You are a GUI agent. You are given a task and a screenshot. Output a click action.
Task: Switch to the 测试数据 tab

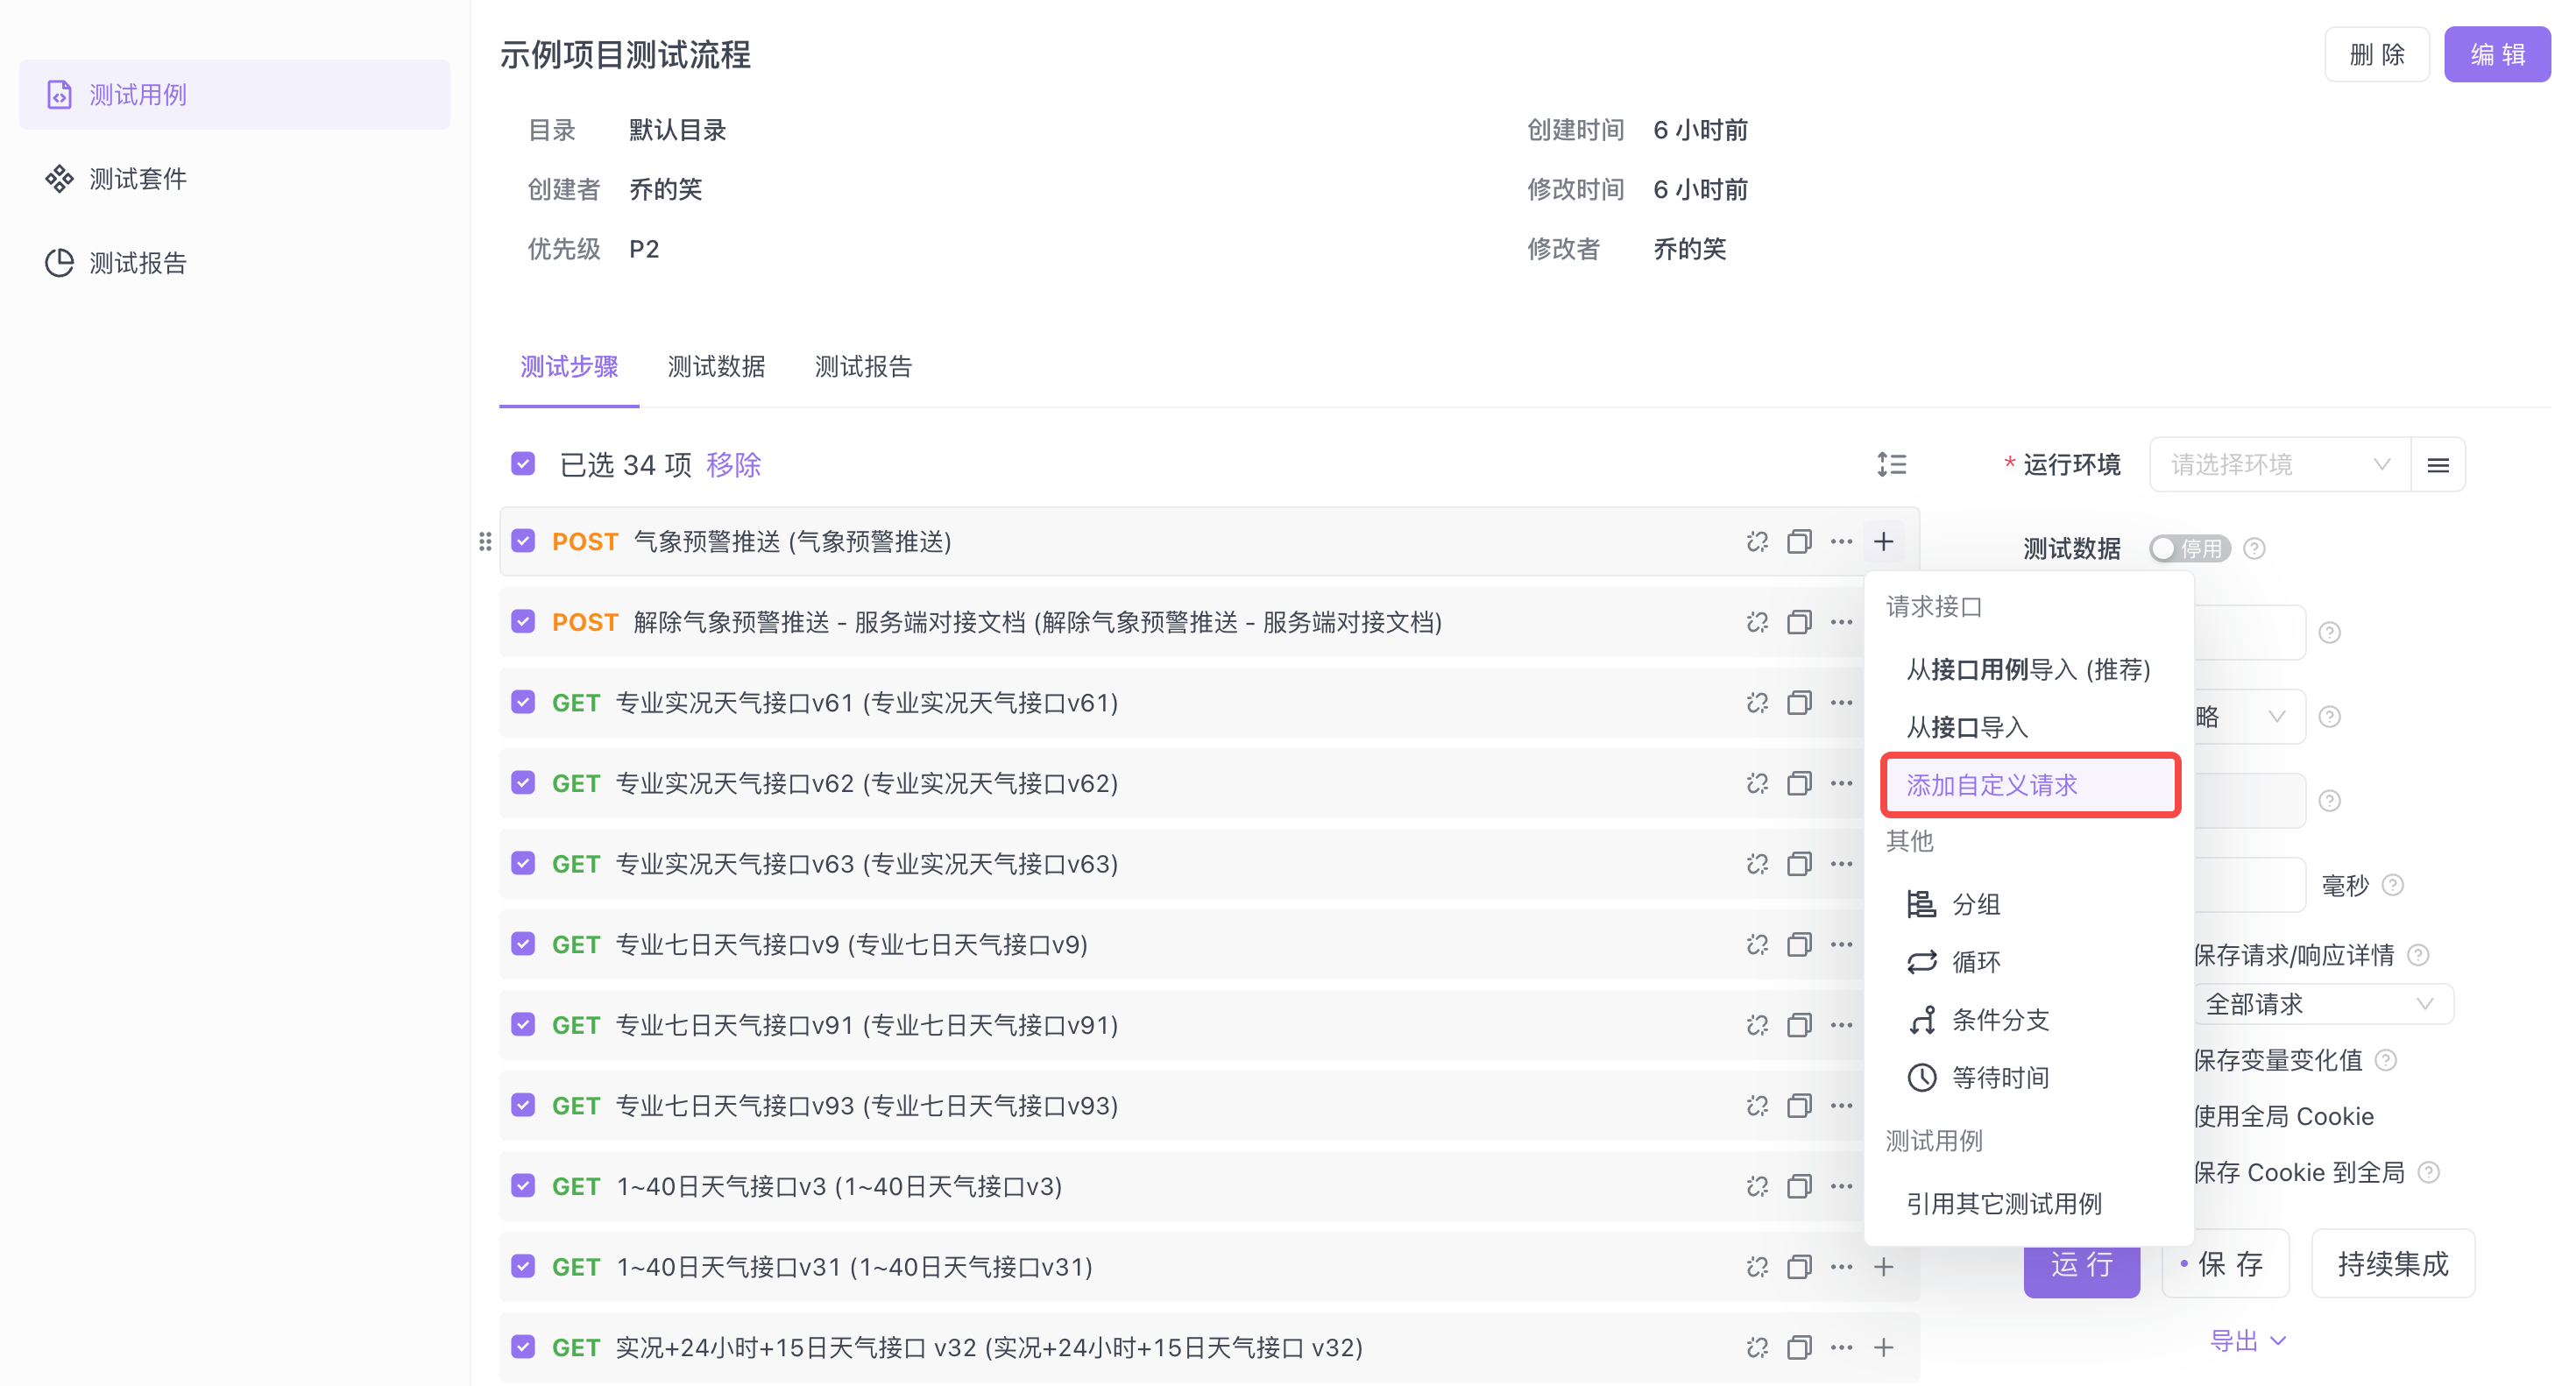tap(716, 367)
